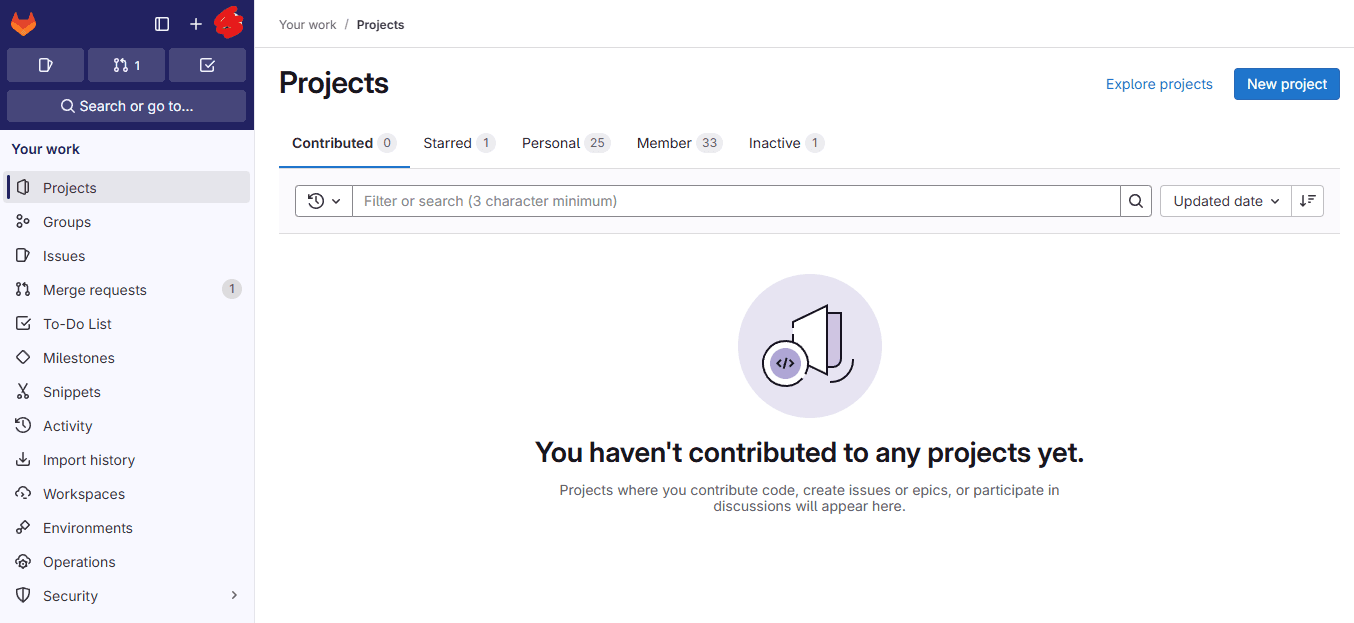Toggle the sidebar panel layout
This screenshot has width=1354, height=623.
[161, 23]
